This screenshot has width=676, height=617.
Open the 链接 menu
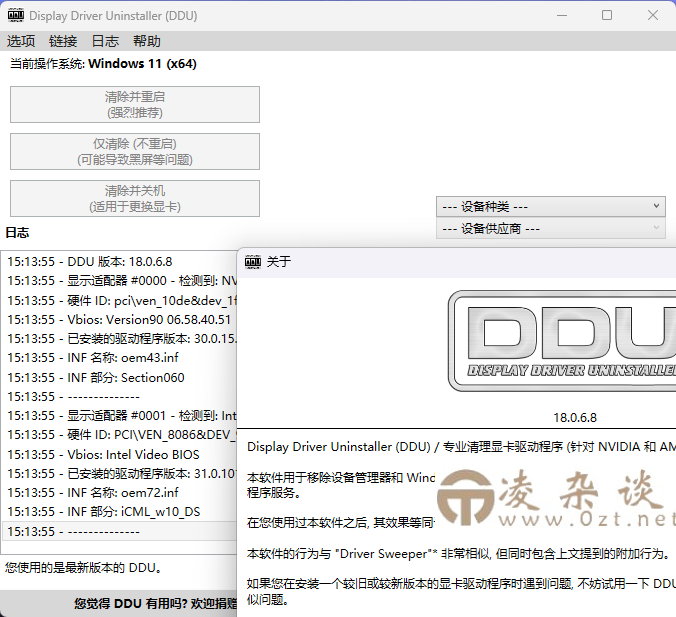pos(63,41)
